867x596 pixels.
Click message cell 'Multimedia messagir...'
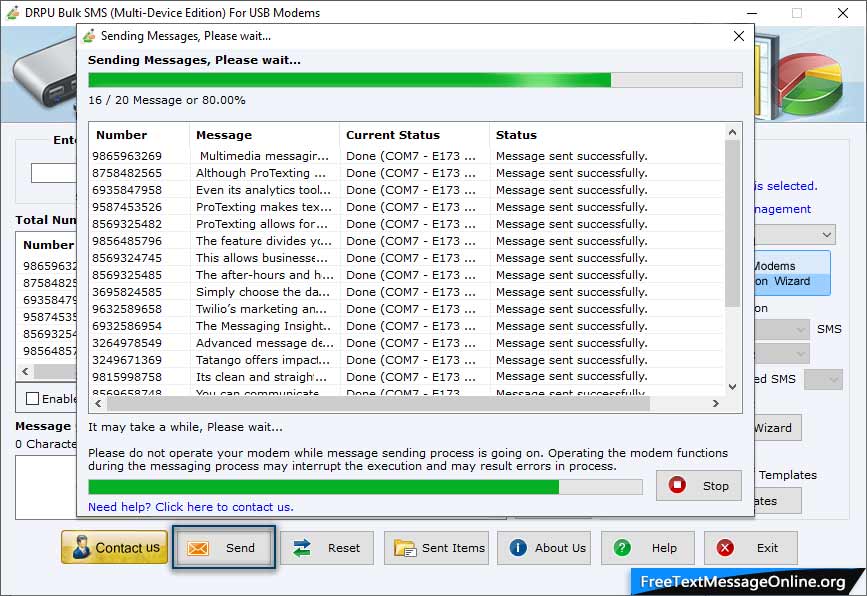pos(264,156)
